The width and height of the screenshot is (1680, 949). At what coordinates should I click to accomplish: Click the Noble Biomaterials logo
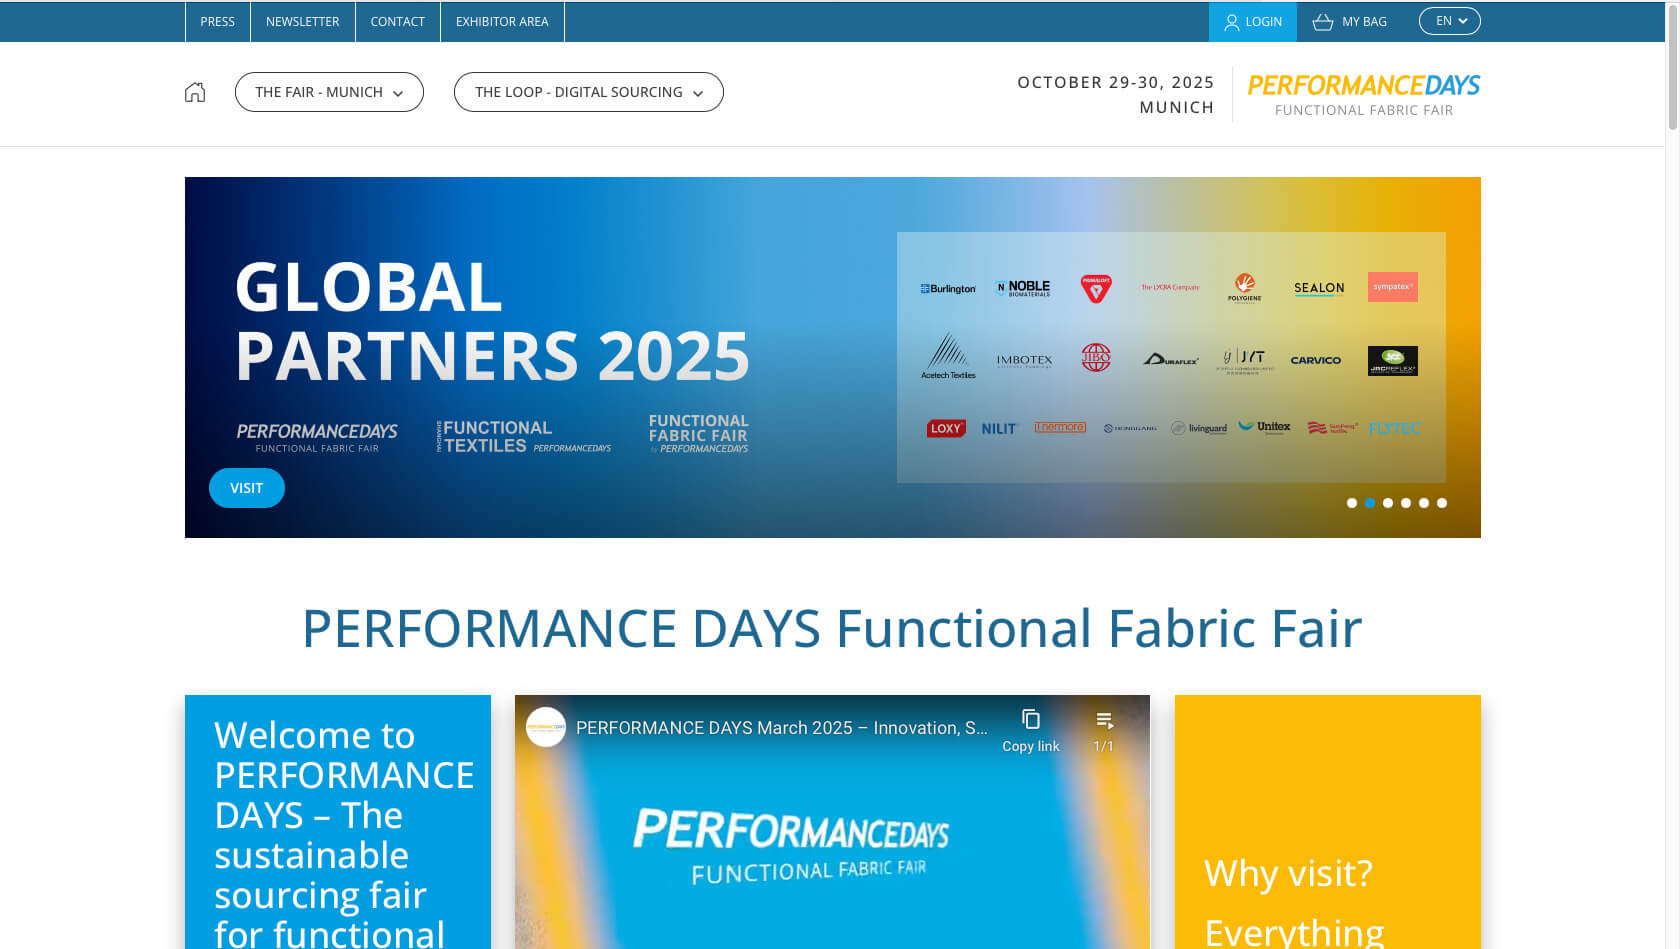(x=1023, y=288)
